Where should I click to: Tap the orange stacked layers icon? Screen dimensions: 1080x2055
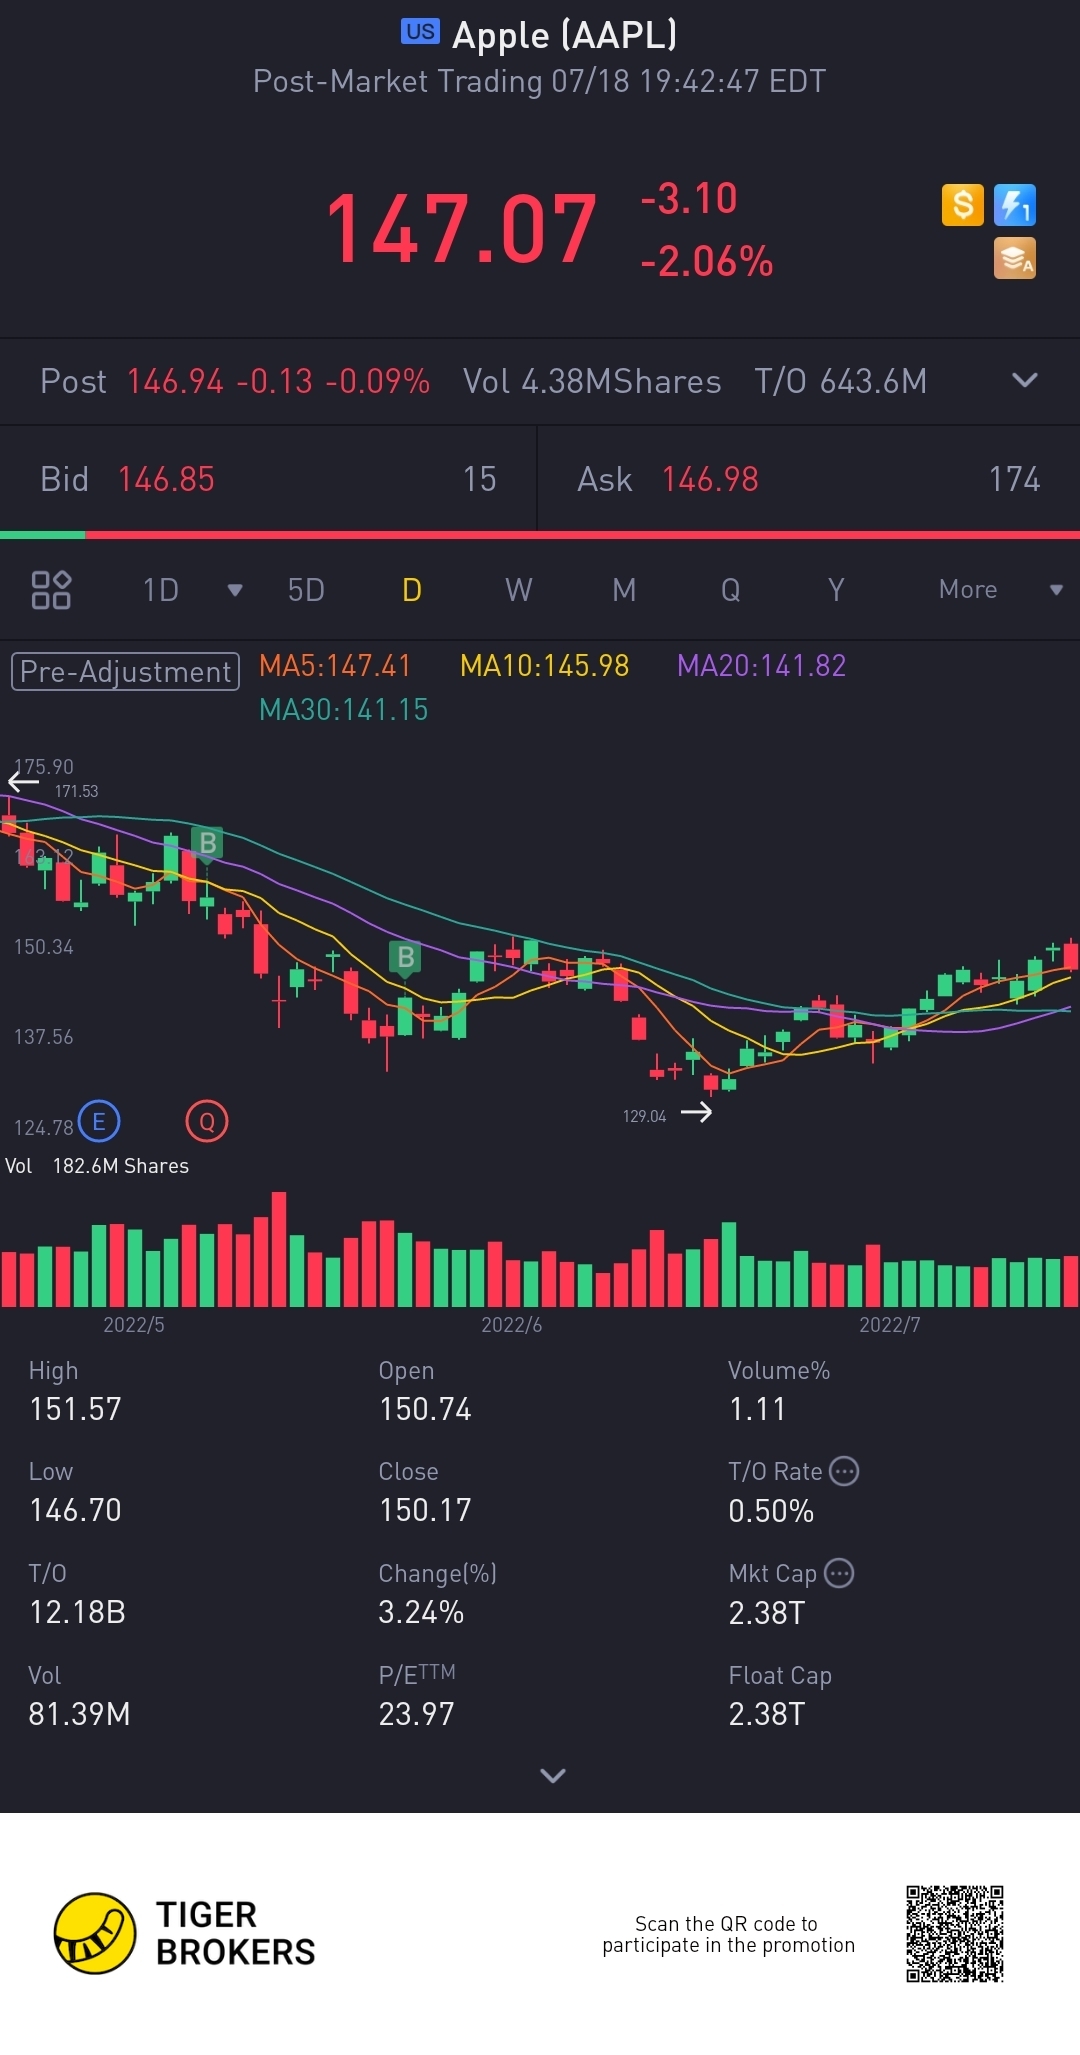point(1015,258)
